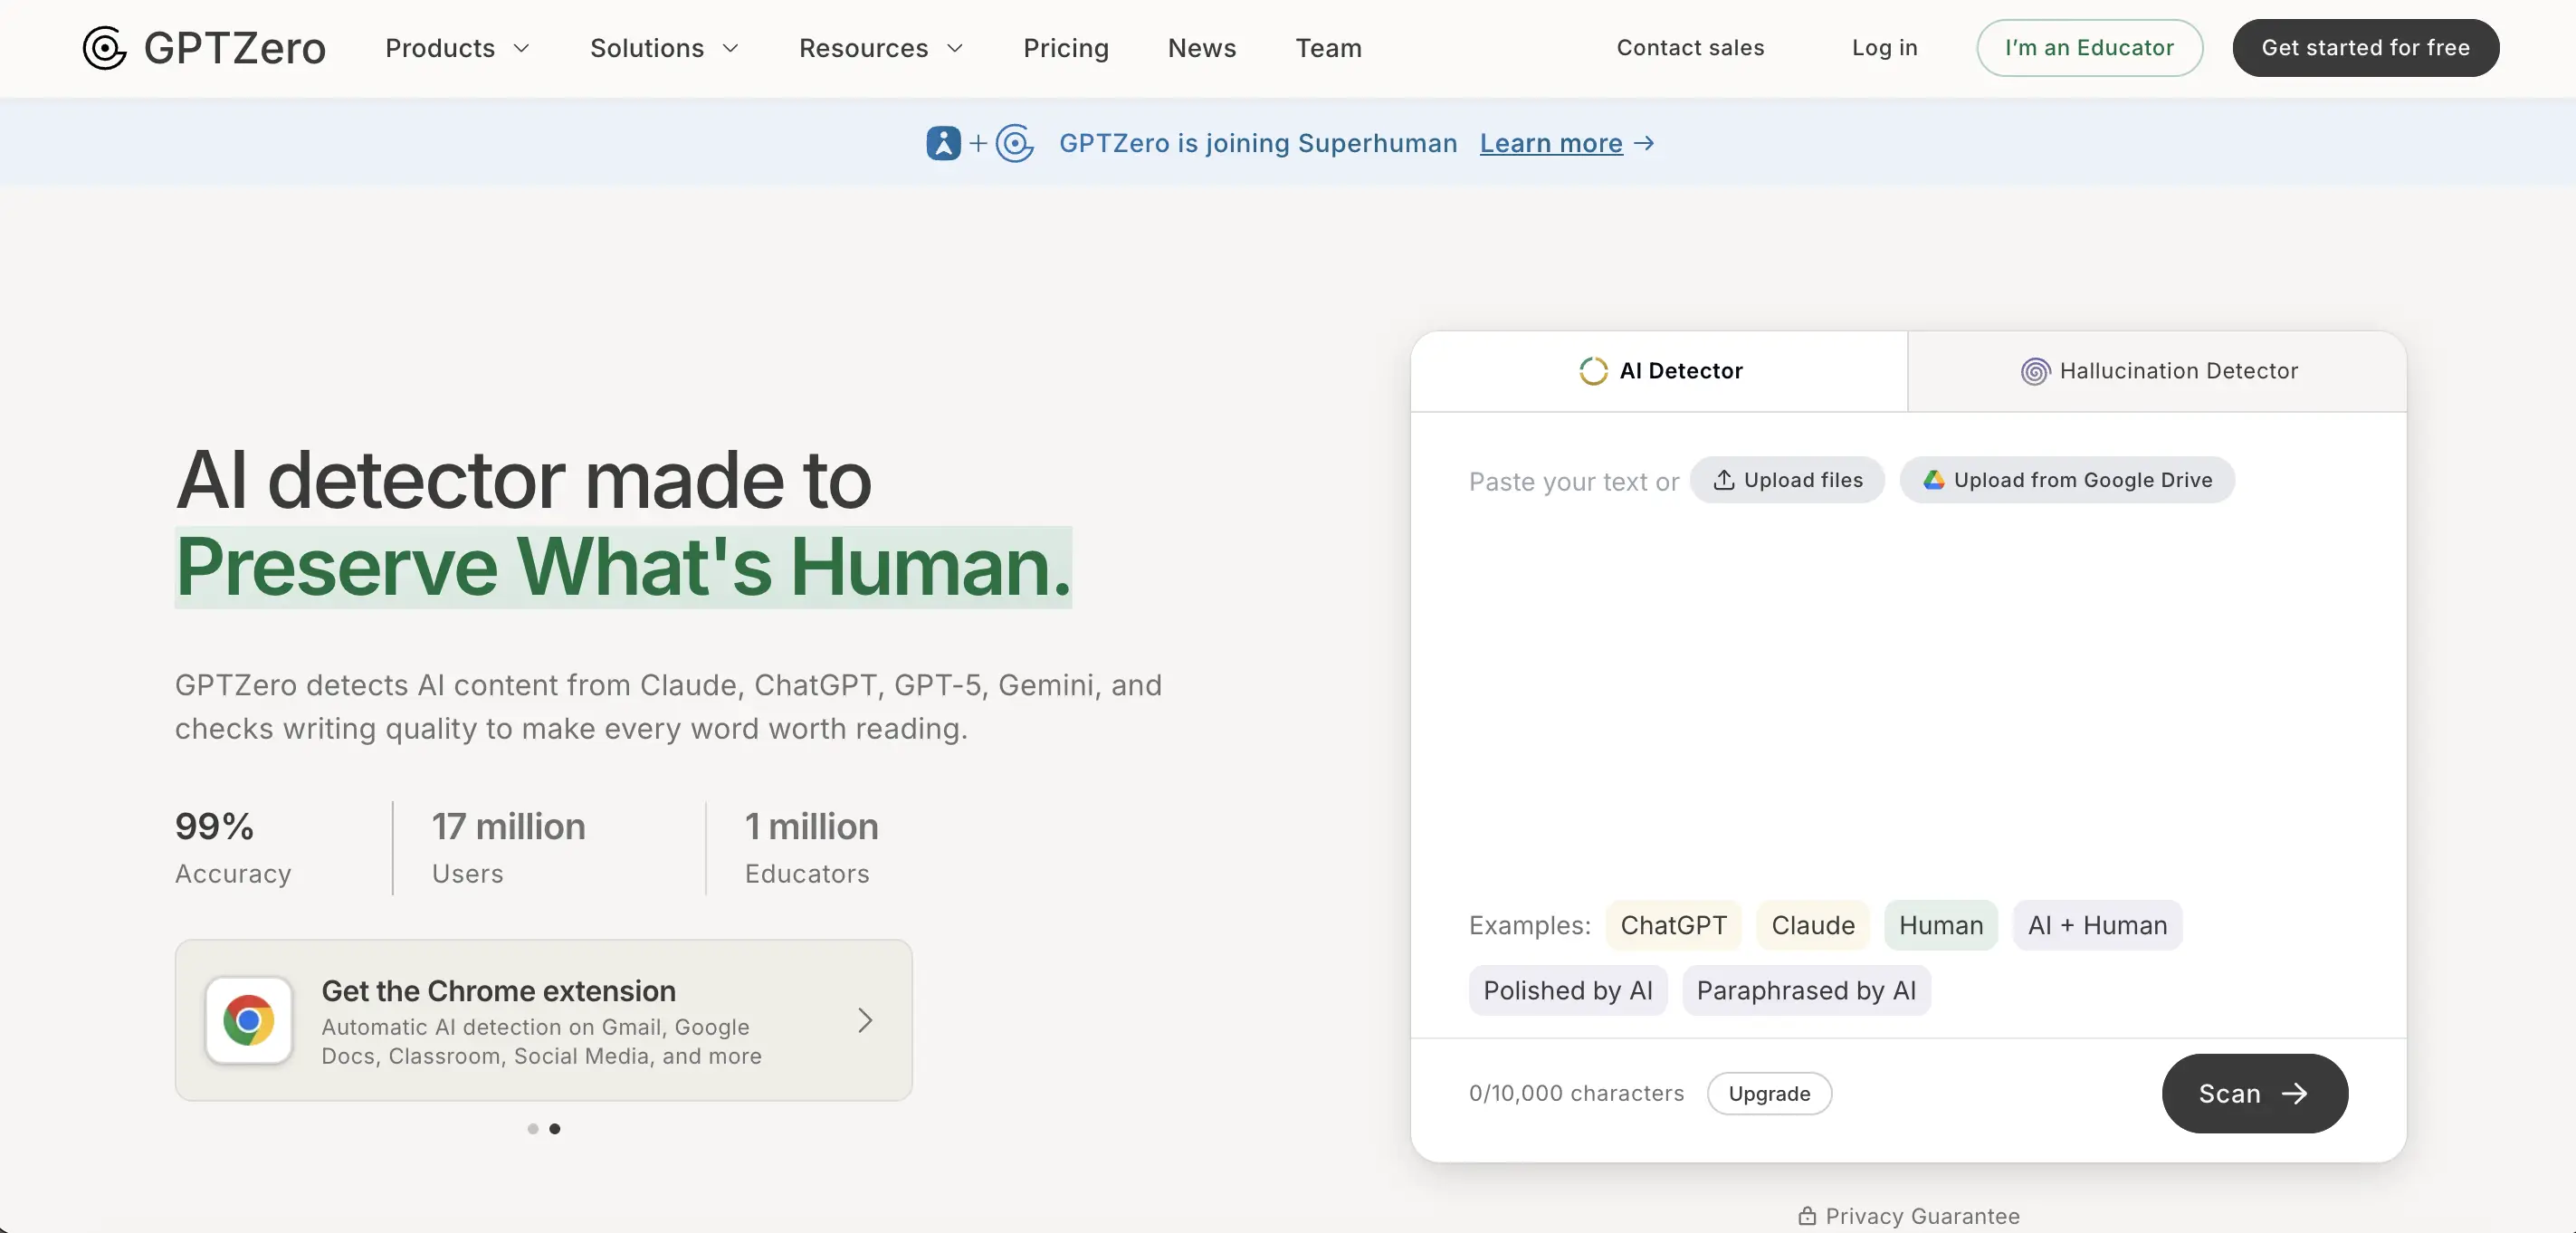Click the Upload files button

coord(1787,480)
